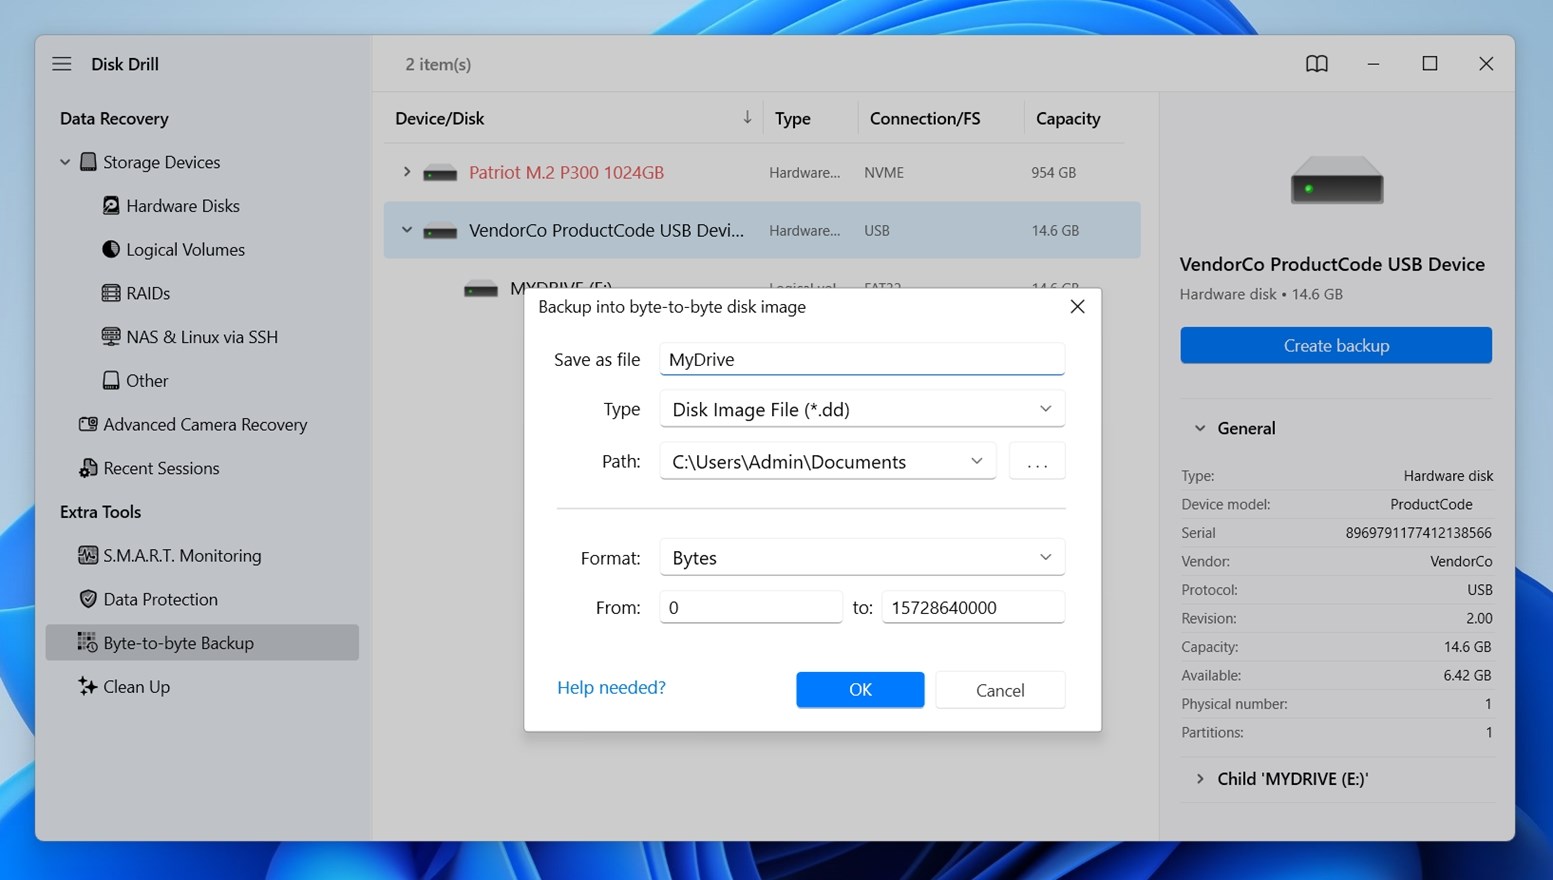Open the Type dropdown Disk Image File
Viewport: 1553px width, 880px height.
[862, 409]
